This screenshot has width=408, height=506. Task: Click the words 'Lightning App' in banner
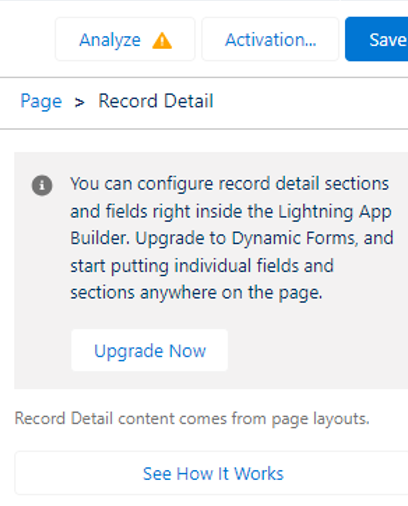pyautogui.click(x=335, y=212)
